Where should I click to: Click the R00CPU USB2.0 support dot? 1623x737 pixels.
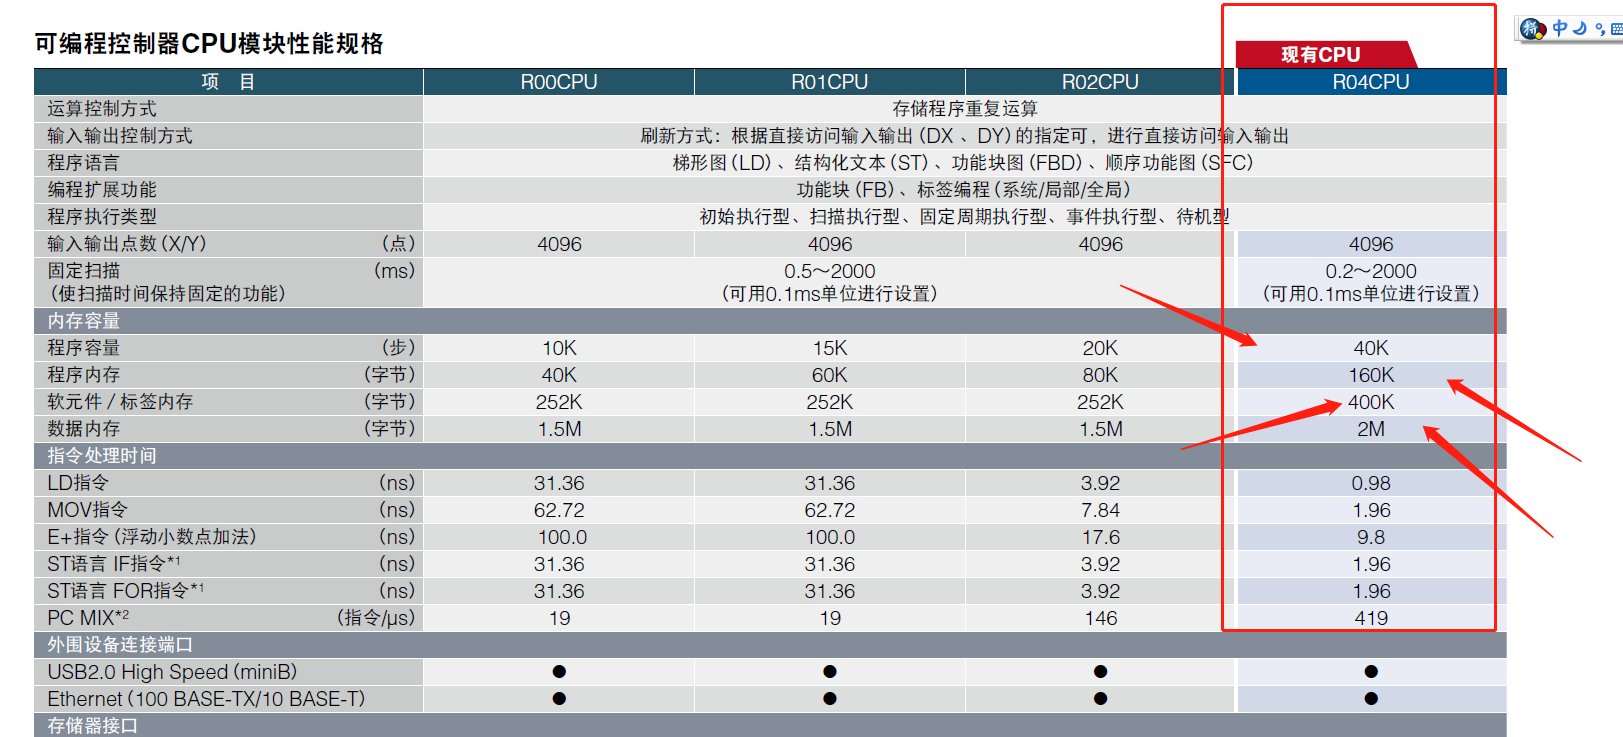[x=559, y=672]
